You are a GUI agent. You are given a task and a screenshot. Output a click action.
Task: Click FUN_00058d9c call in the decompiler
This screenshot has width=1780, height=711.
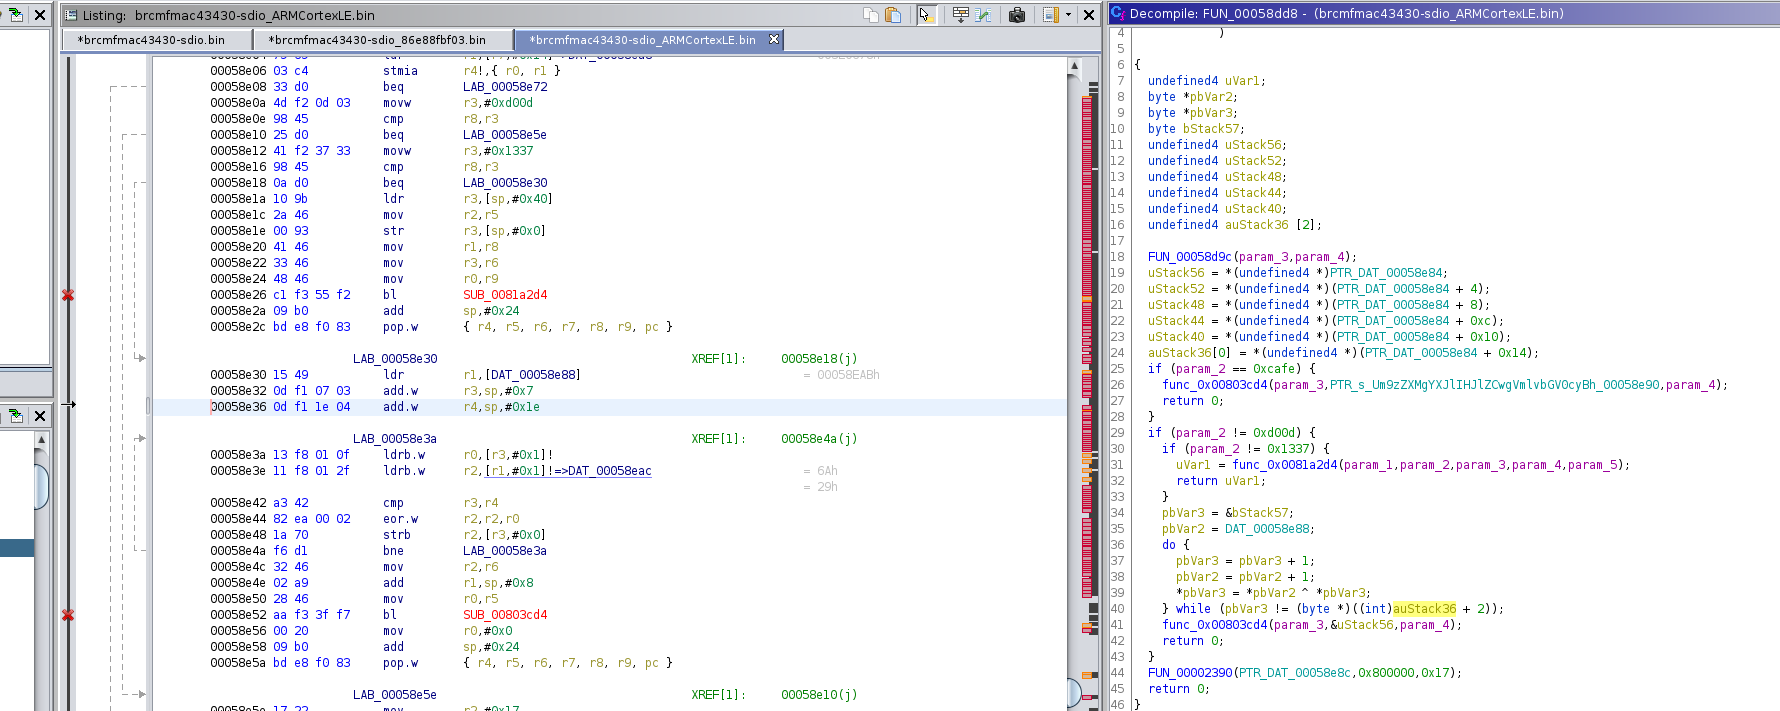1190,257
